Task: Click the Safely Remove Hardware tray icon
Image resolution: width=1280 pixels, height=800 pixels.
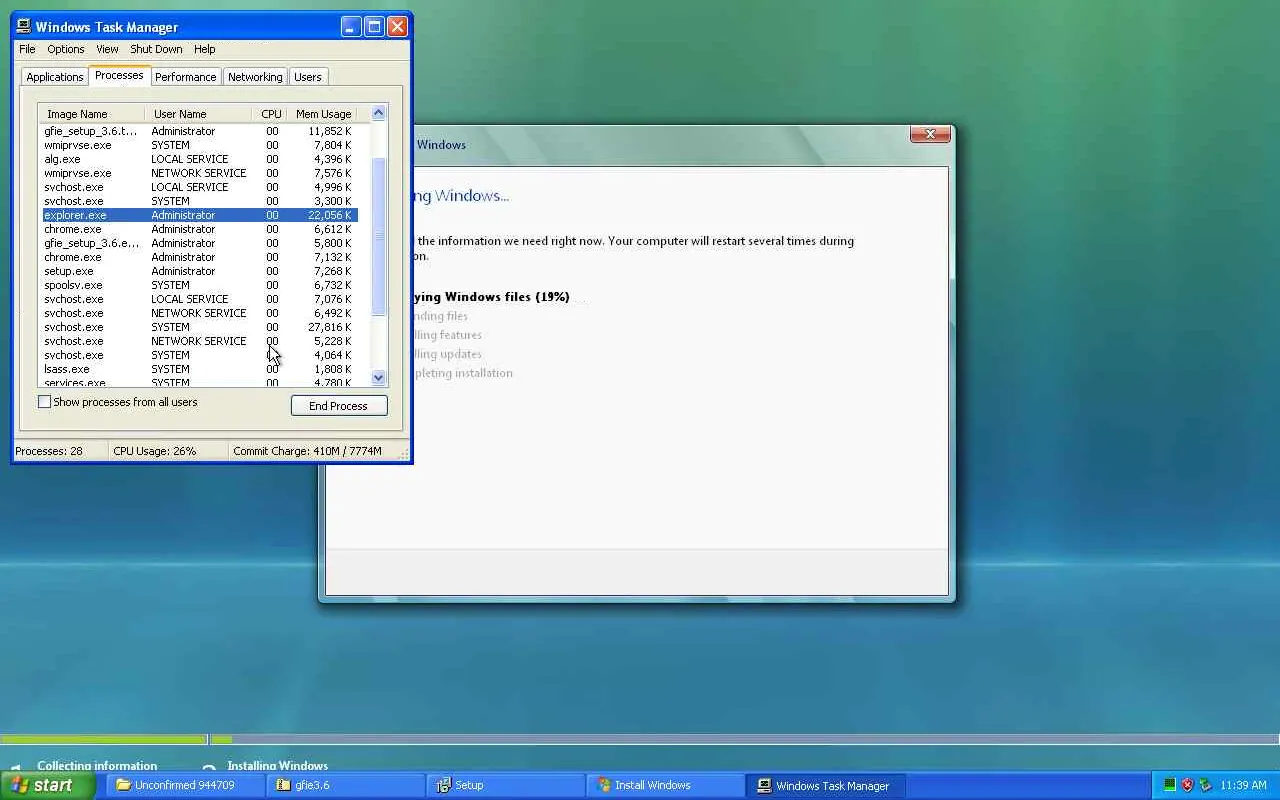Action: [1205, 785]
